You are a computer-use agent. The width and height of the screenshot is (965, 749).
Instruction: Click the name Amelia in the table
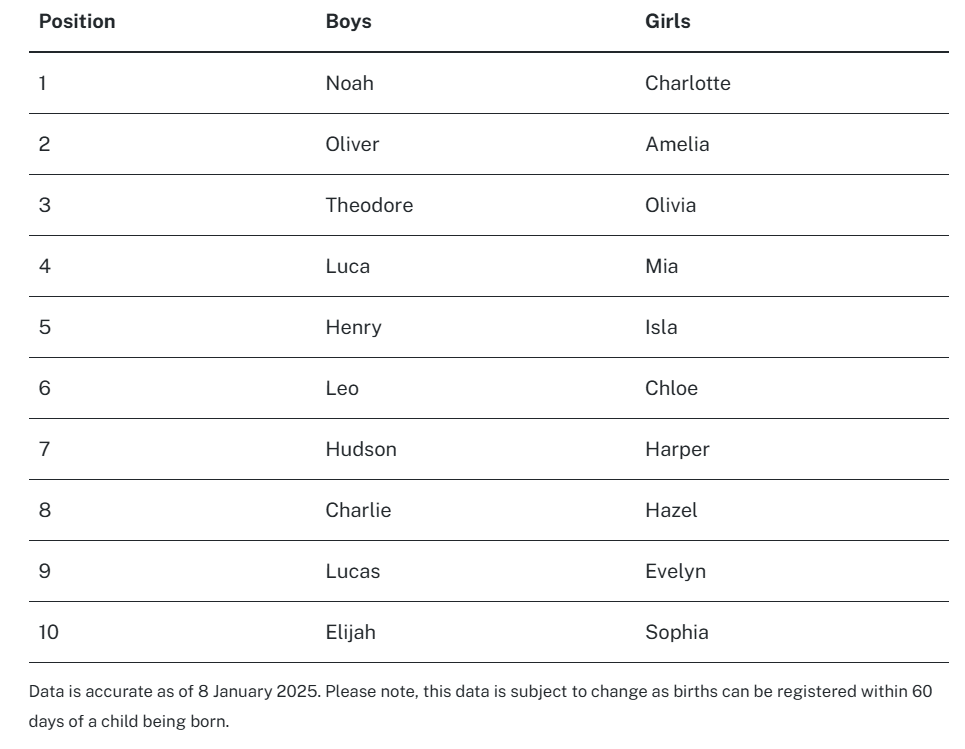(677, 144)
